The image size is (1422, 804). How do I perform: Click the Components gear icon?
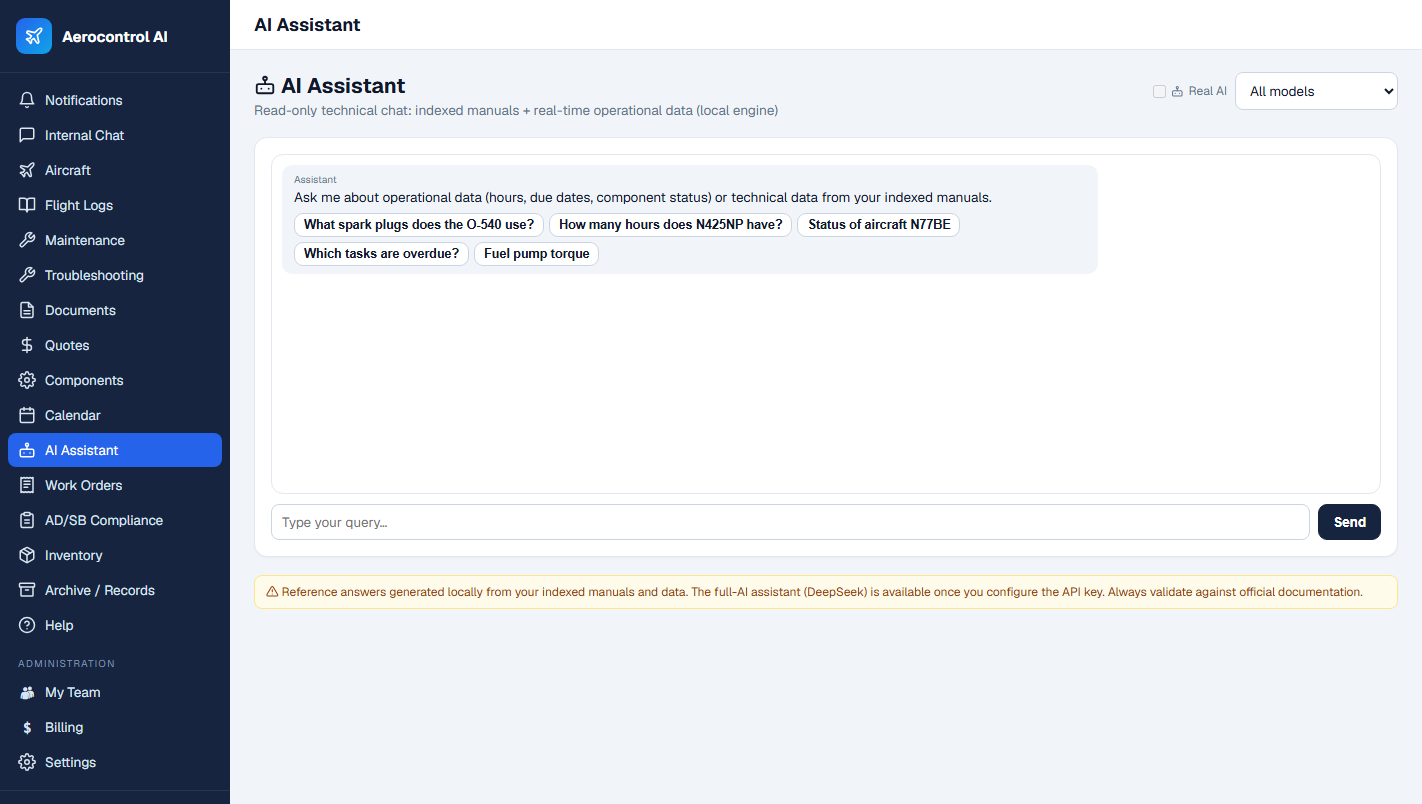click(27, 380)
